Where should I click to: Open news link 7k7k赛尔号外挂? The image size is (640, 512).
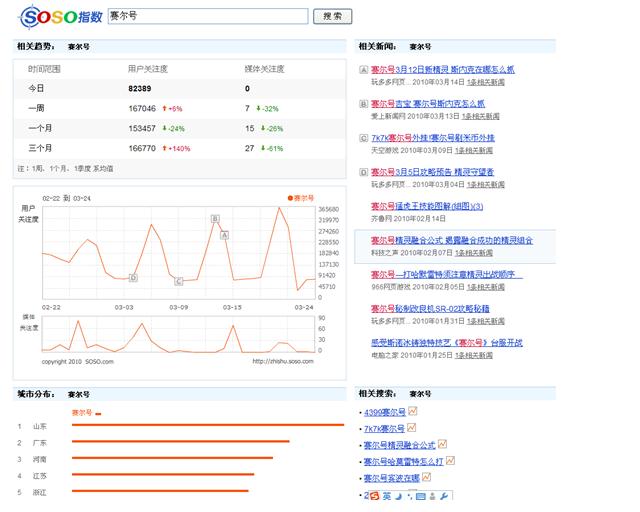click(x=433, y=138)
